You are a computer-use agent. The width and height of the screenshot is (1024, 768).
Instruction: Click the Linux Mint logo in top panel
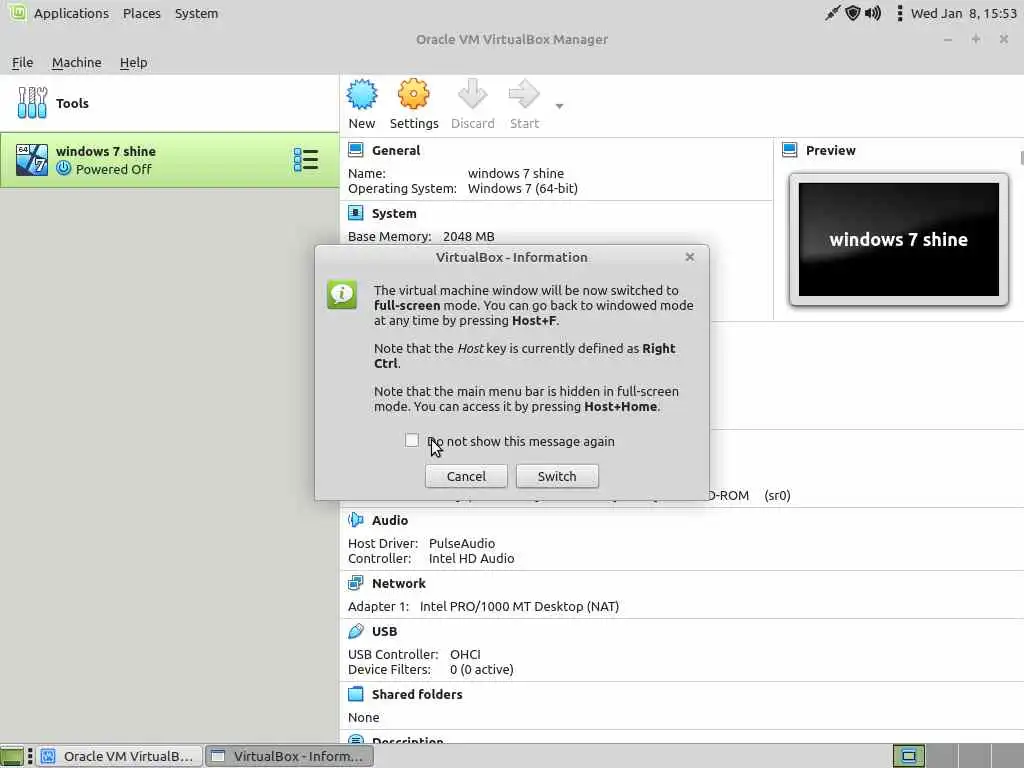[17, 13]
